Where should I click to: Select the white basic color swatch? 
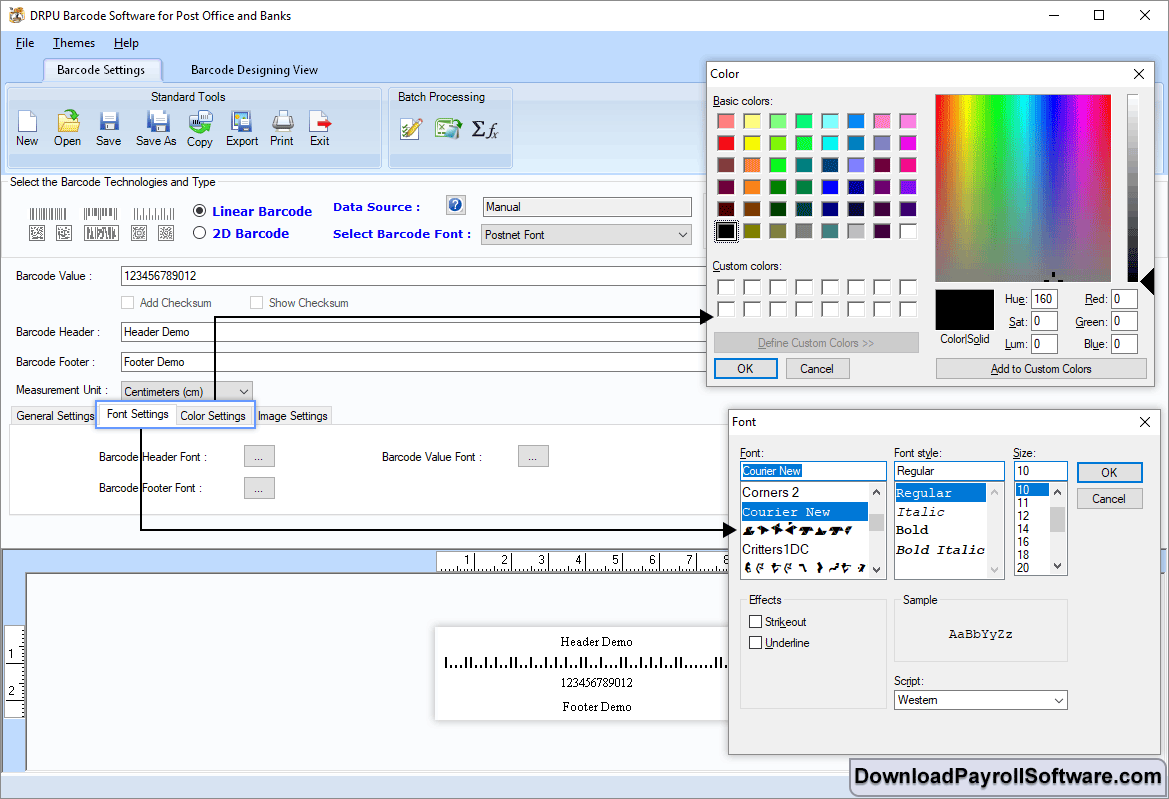pyautogui.click(x=908, y=231)
